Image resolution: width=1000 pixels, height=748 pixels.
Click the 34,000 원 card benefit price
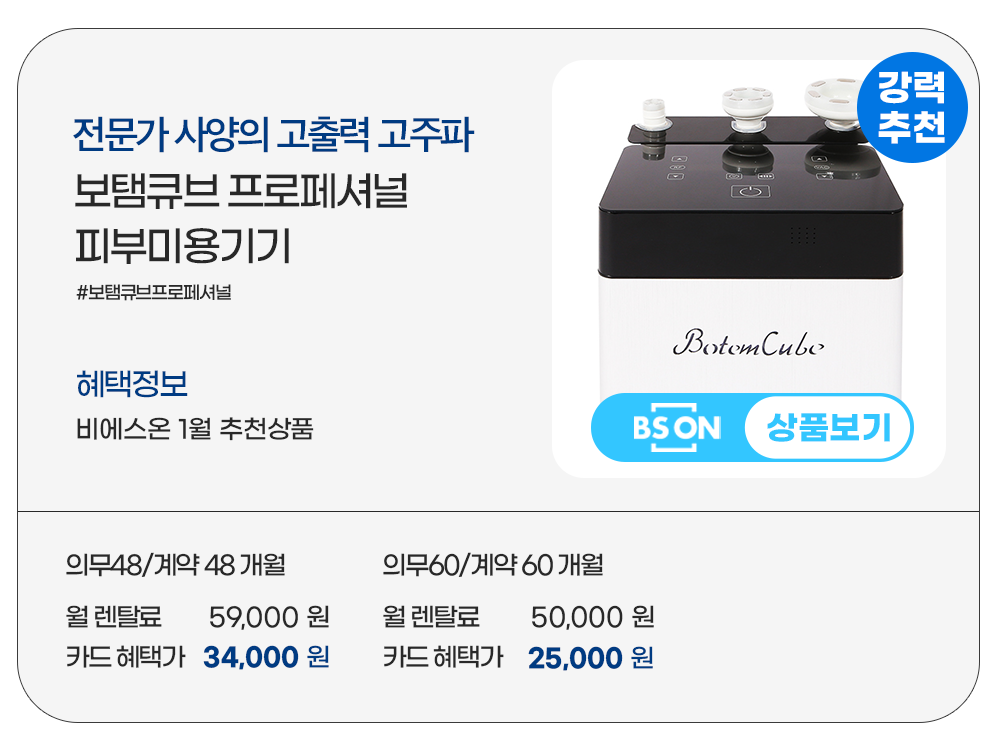(x=266, y=657)
